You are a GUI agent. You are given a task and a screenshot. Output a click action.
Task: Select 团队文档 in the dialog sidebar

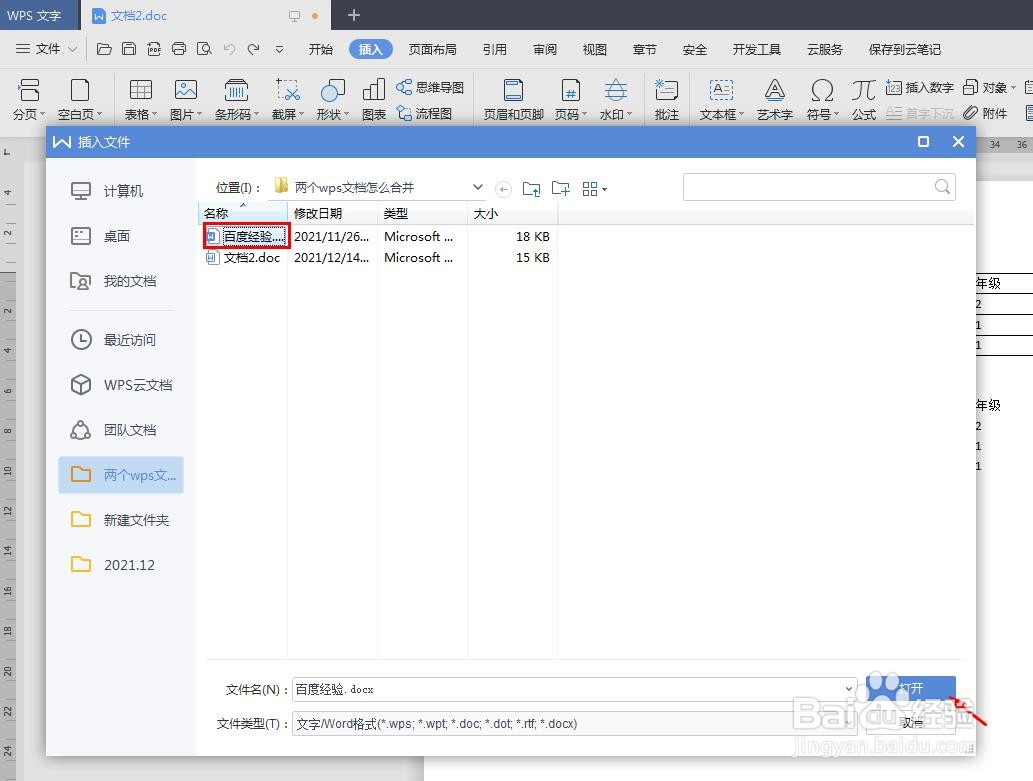click(x=121, y=430)
